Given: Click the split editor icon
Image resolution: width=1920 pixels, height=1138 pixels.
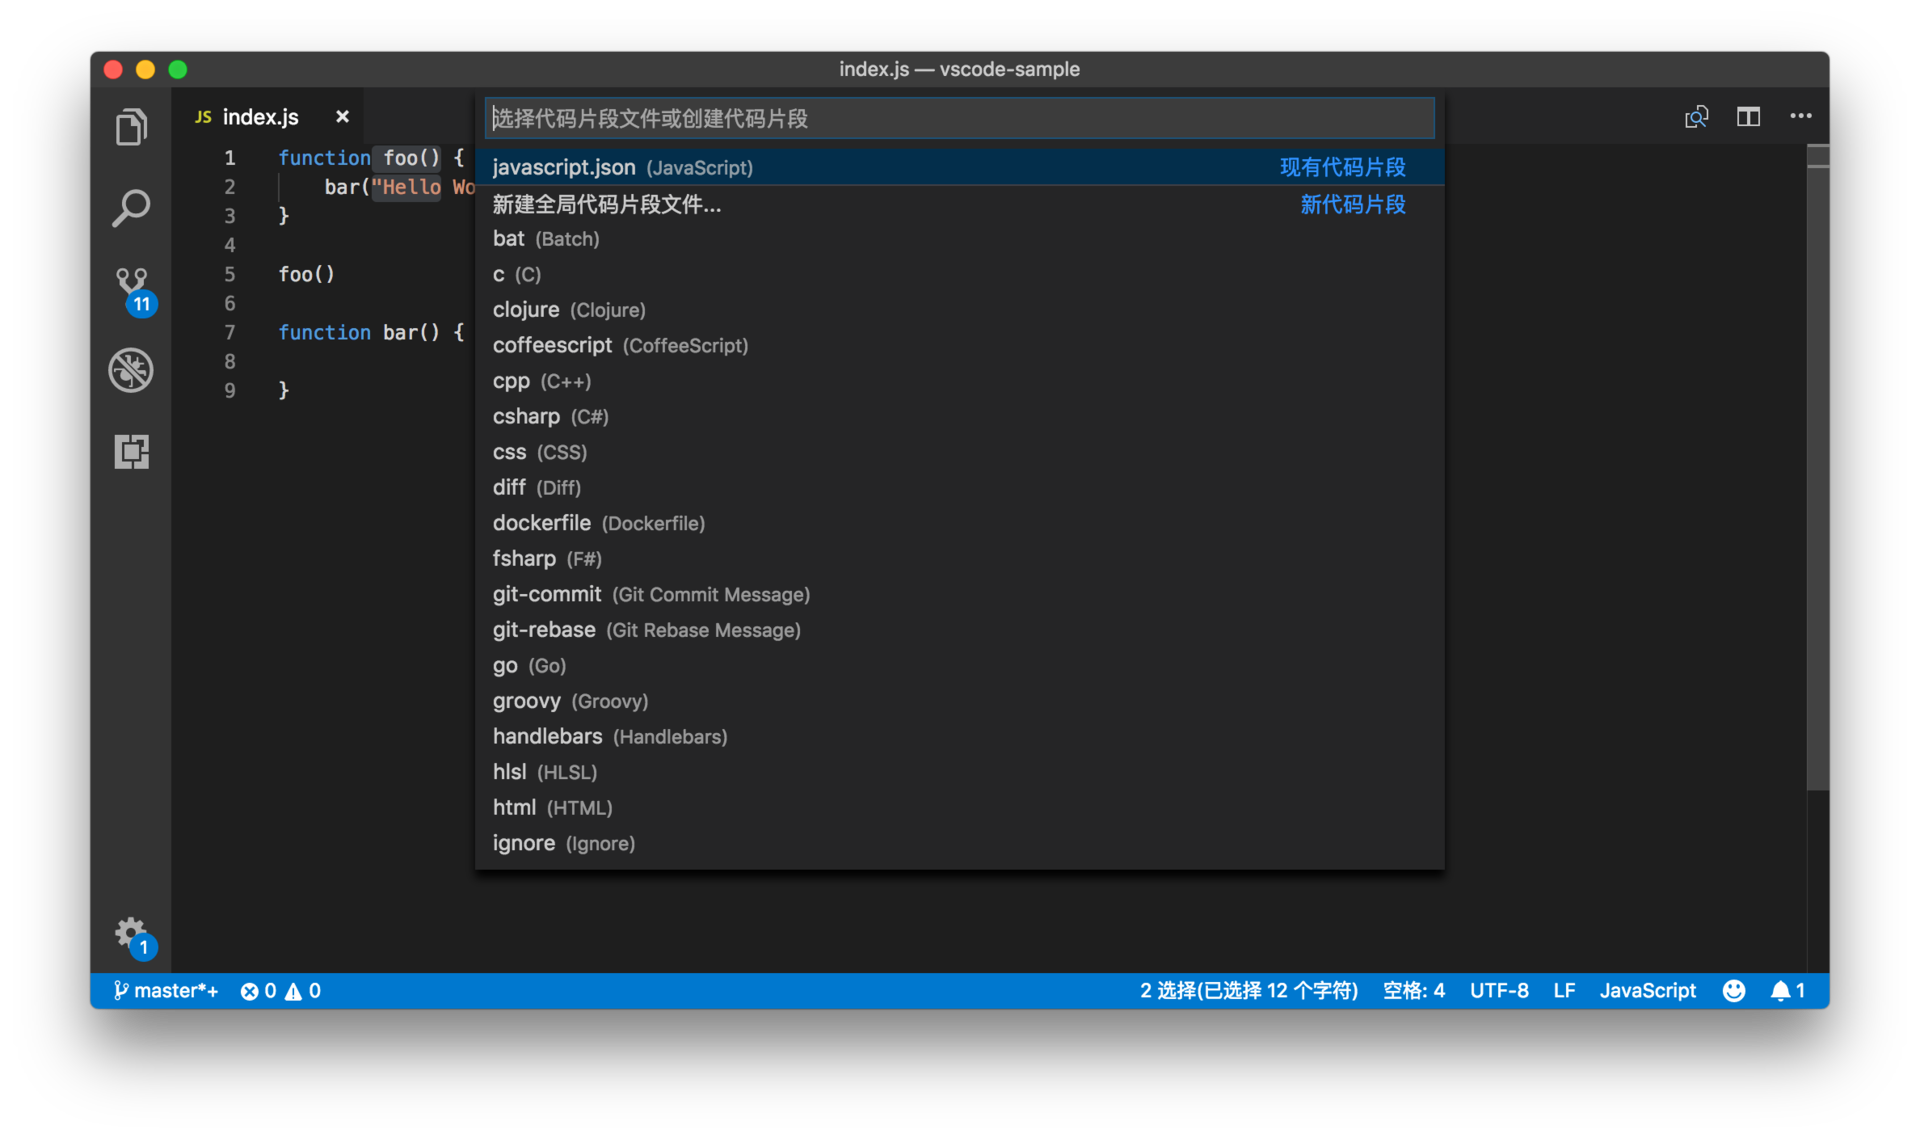Looking at the screenshot, I should pos(1748,117).
